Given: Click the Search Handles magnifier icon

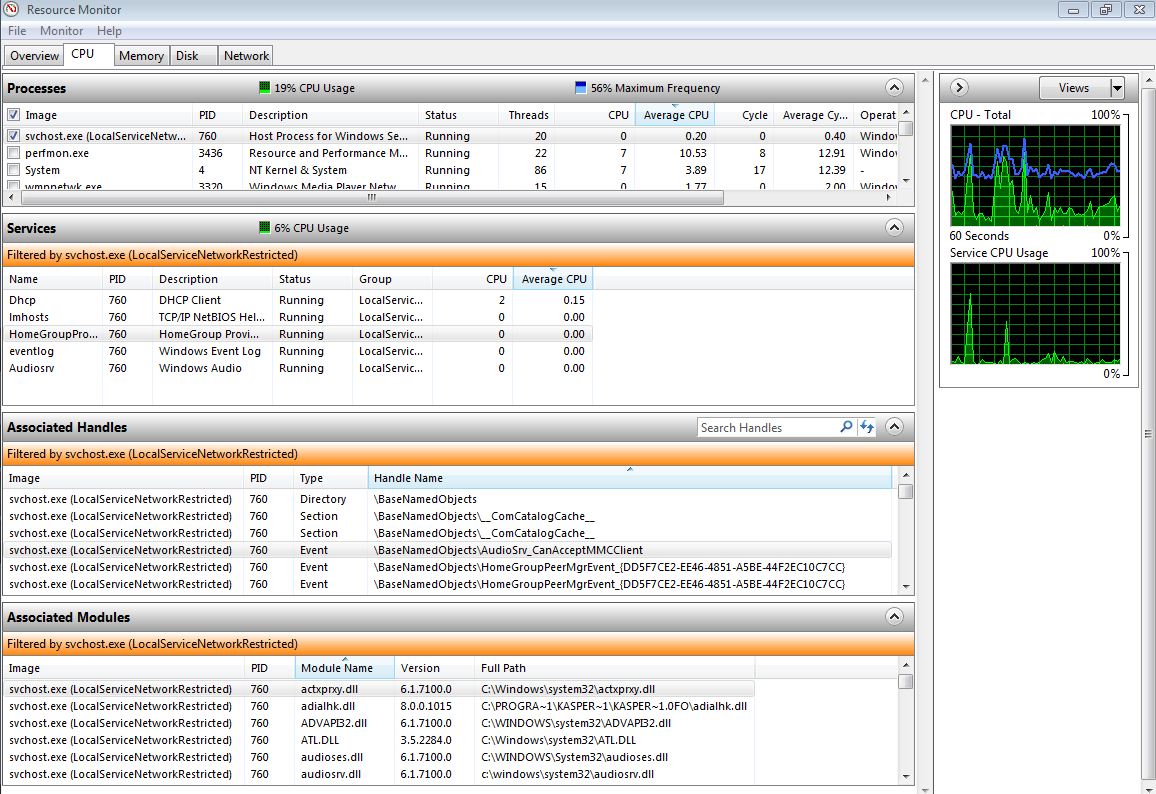Looking at the screenshot, I should click(846, 427).
